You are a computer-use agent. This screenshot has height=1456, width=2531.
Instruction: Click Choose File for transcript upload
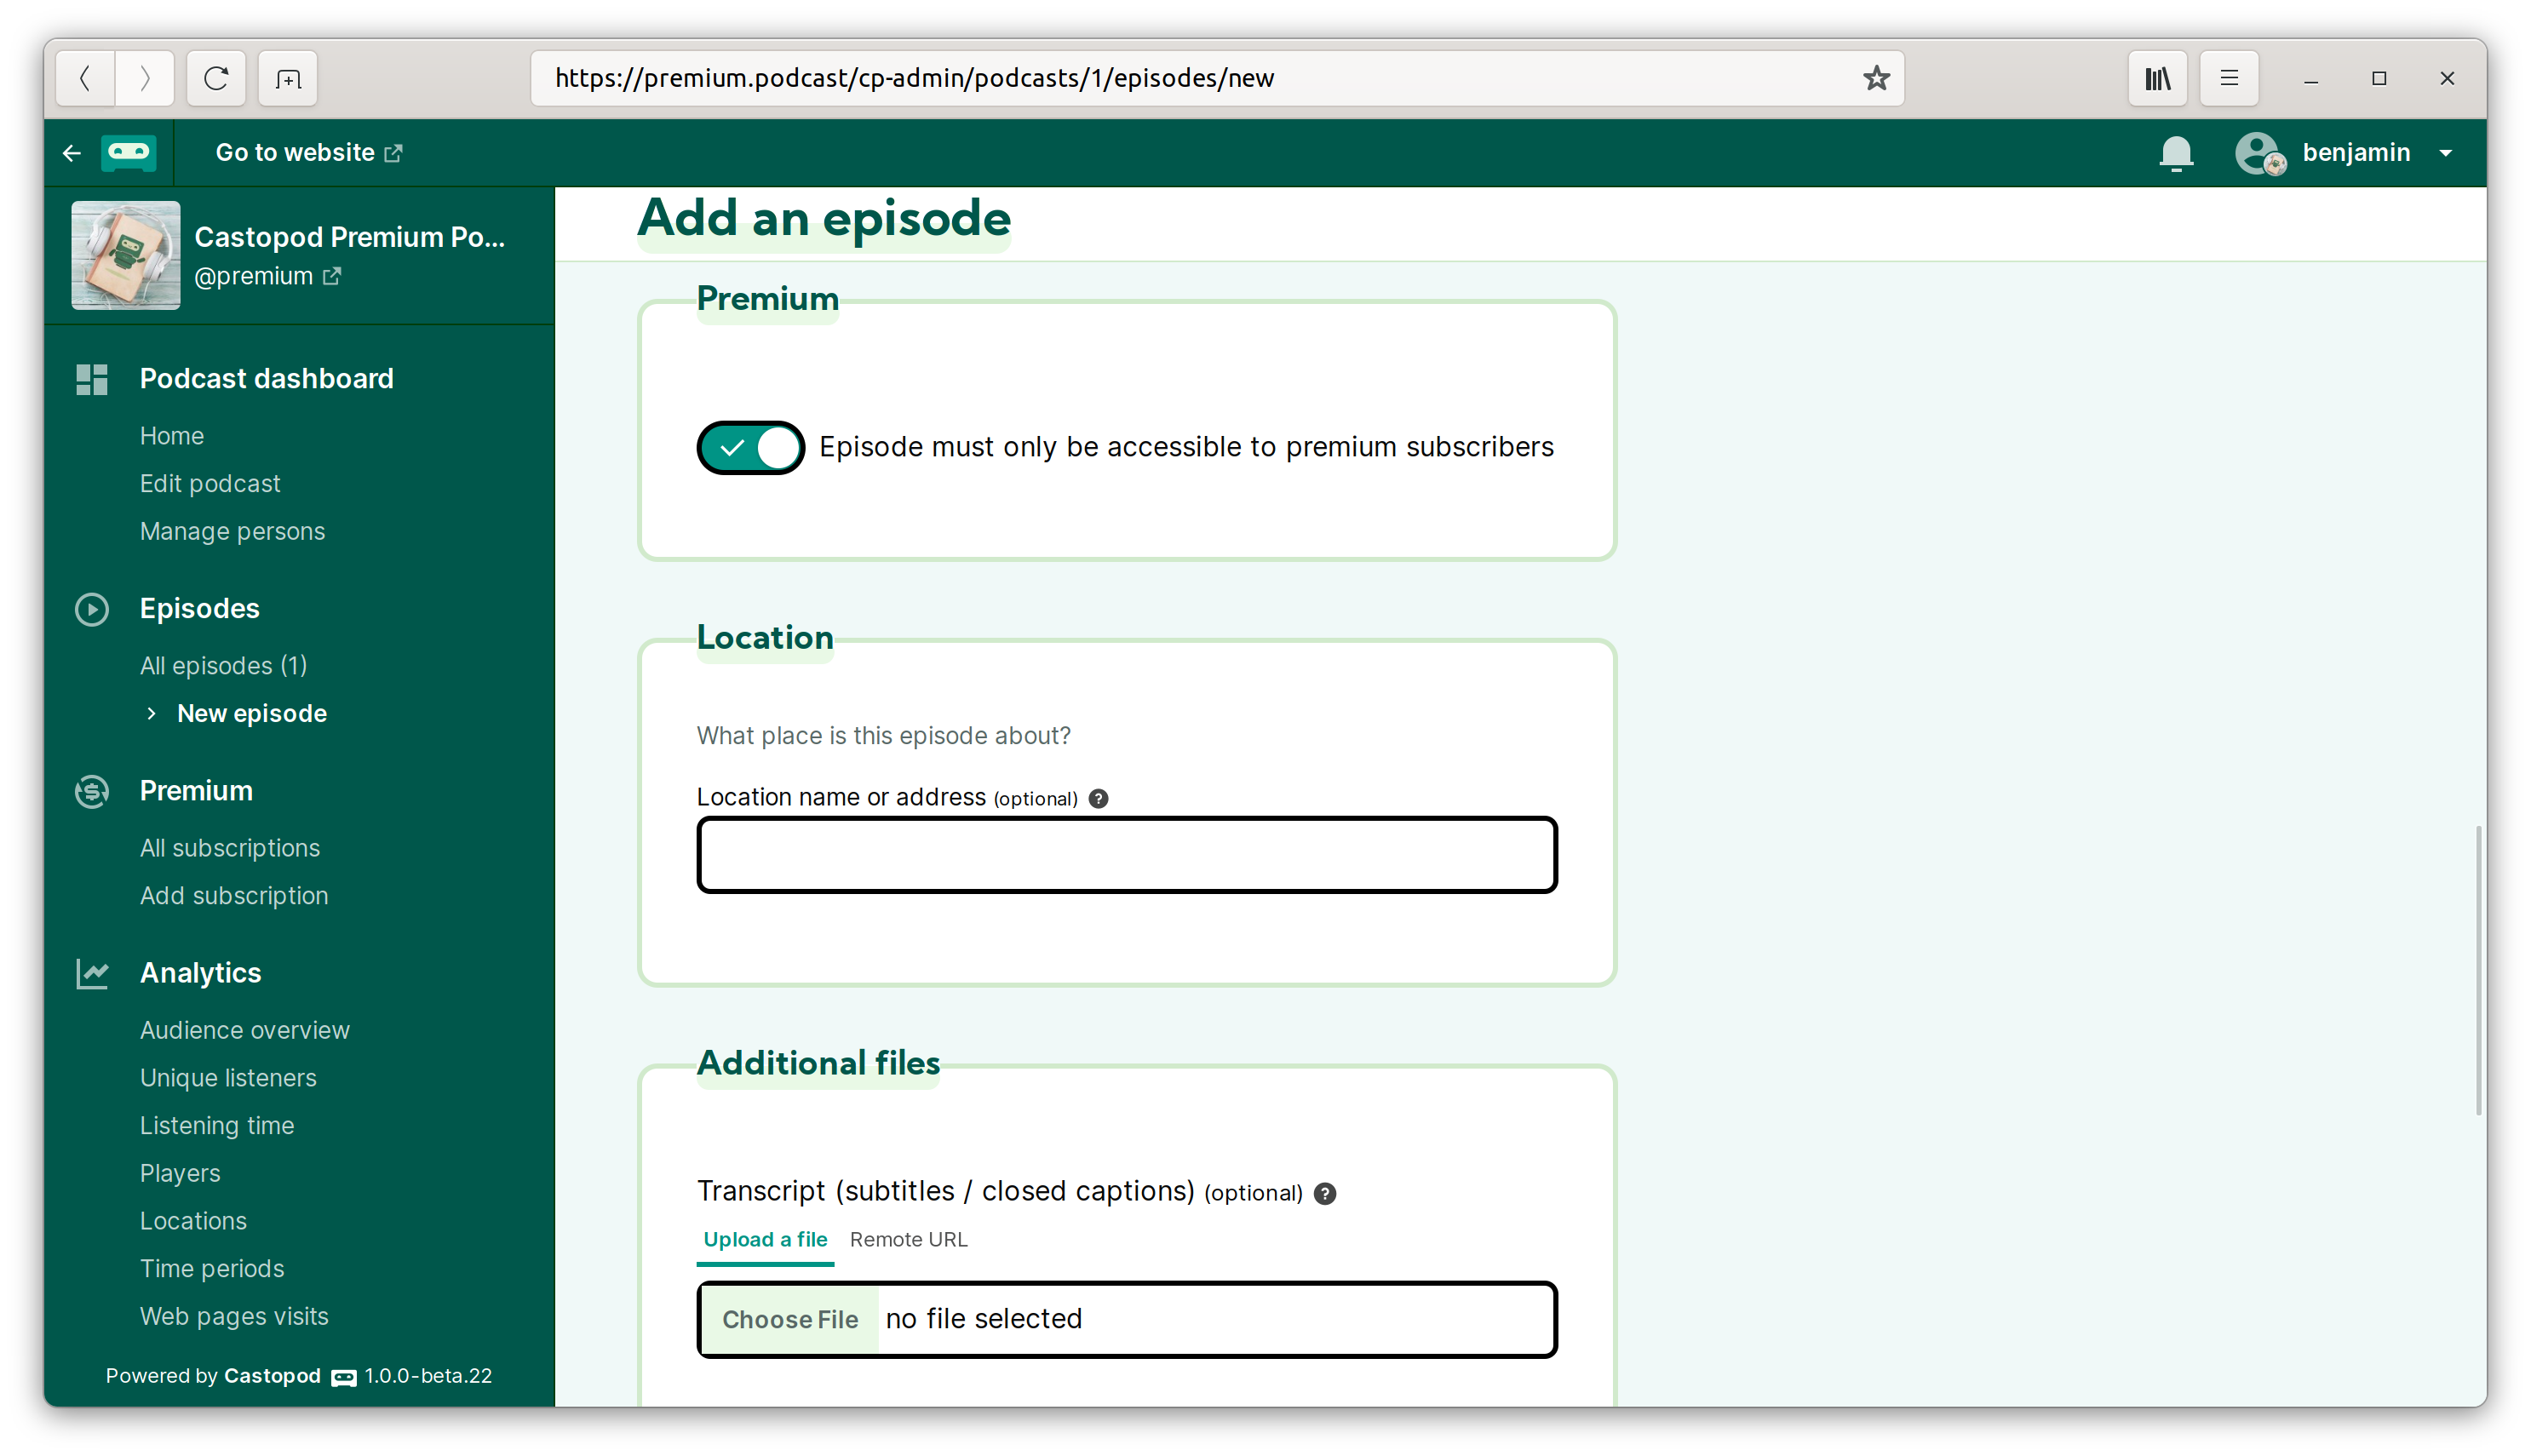pos(791,1319)
